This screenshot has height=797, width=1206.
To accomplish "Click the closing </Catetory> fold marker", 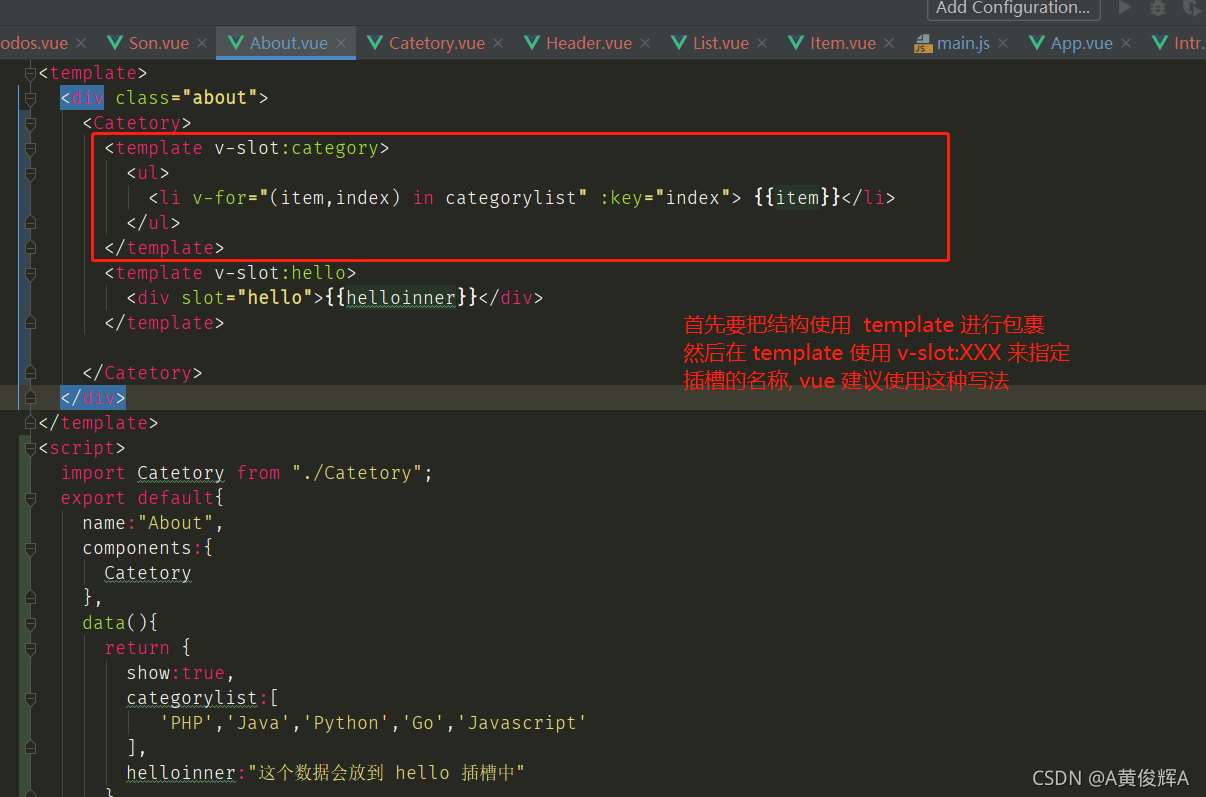I will [x=30, y=373].
